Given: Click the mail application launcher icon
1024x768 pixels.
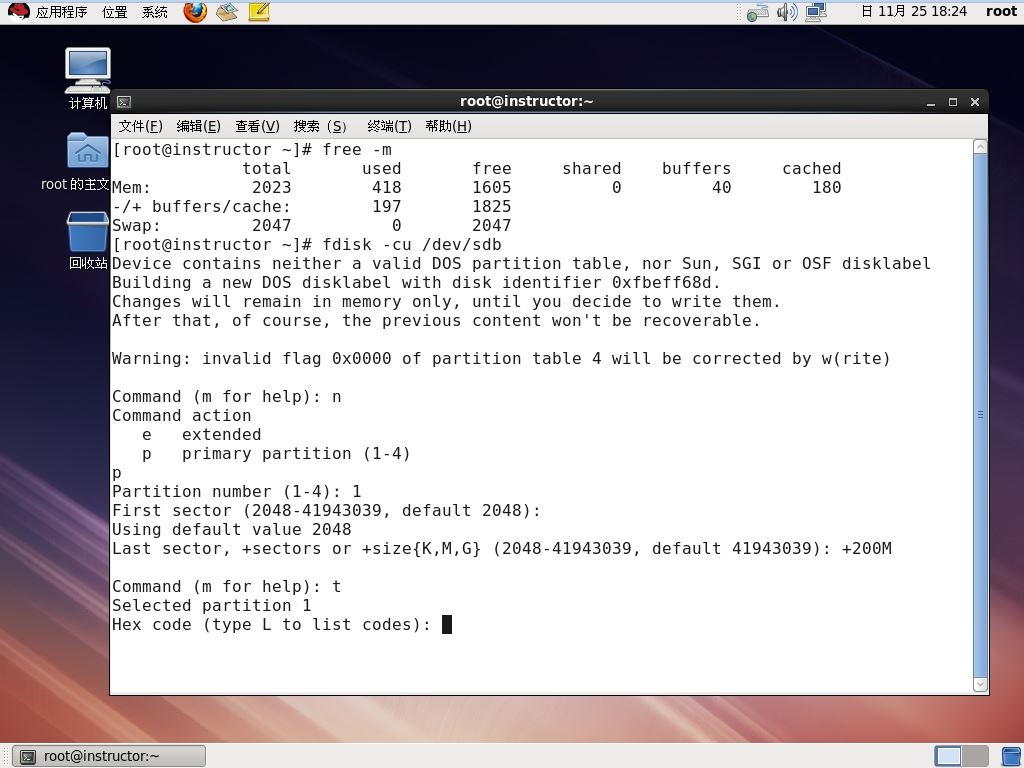Looking at the screenshot, I should click(x=227, y=12).
